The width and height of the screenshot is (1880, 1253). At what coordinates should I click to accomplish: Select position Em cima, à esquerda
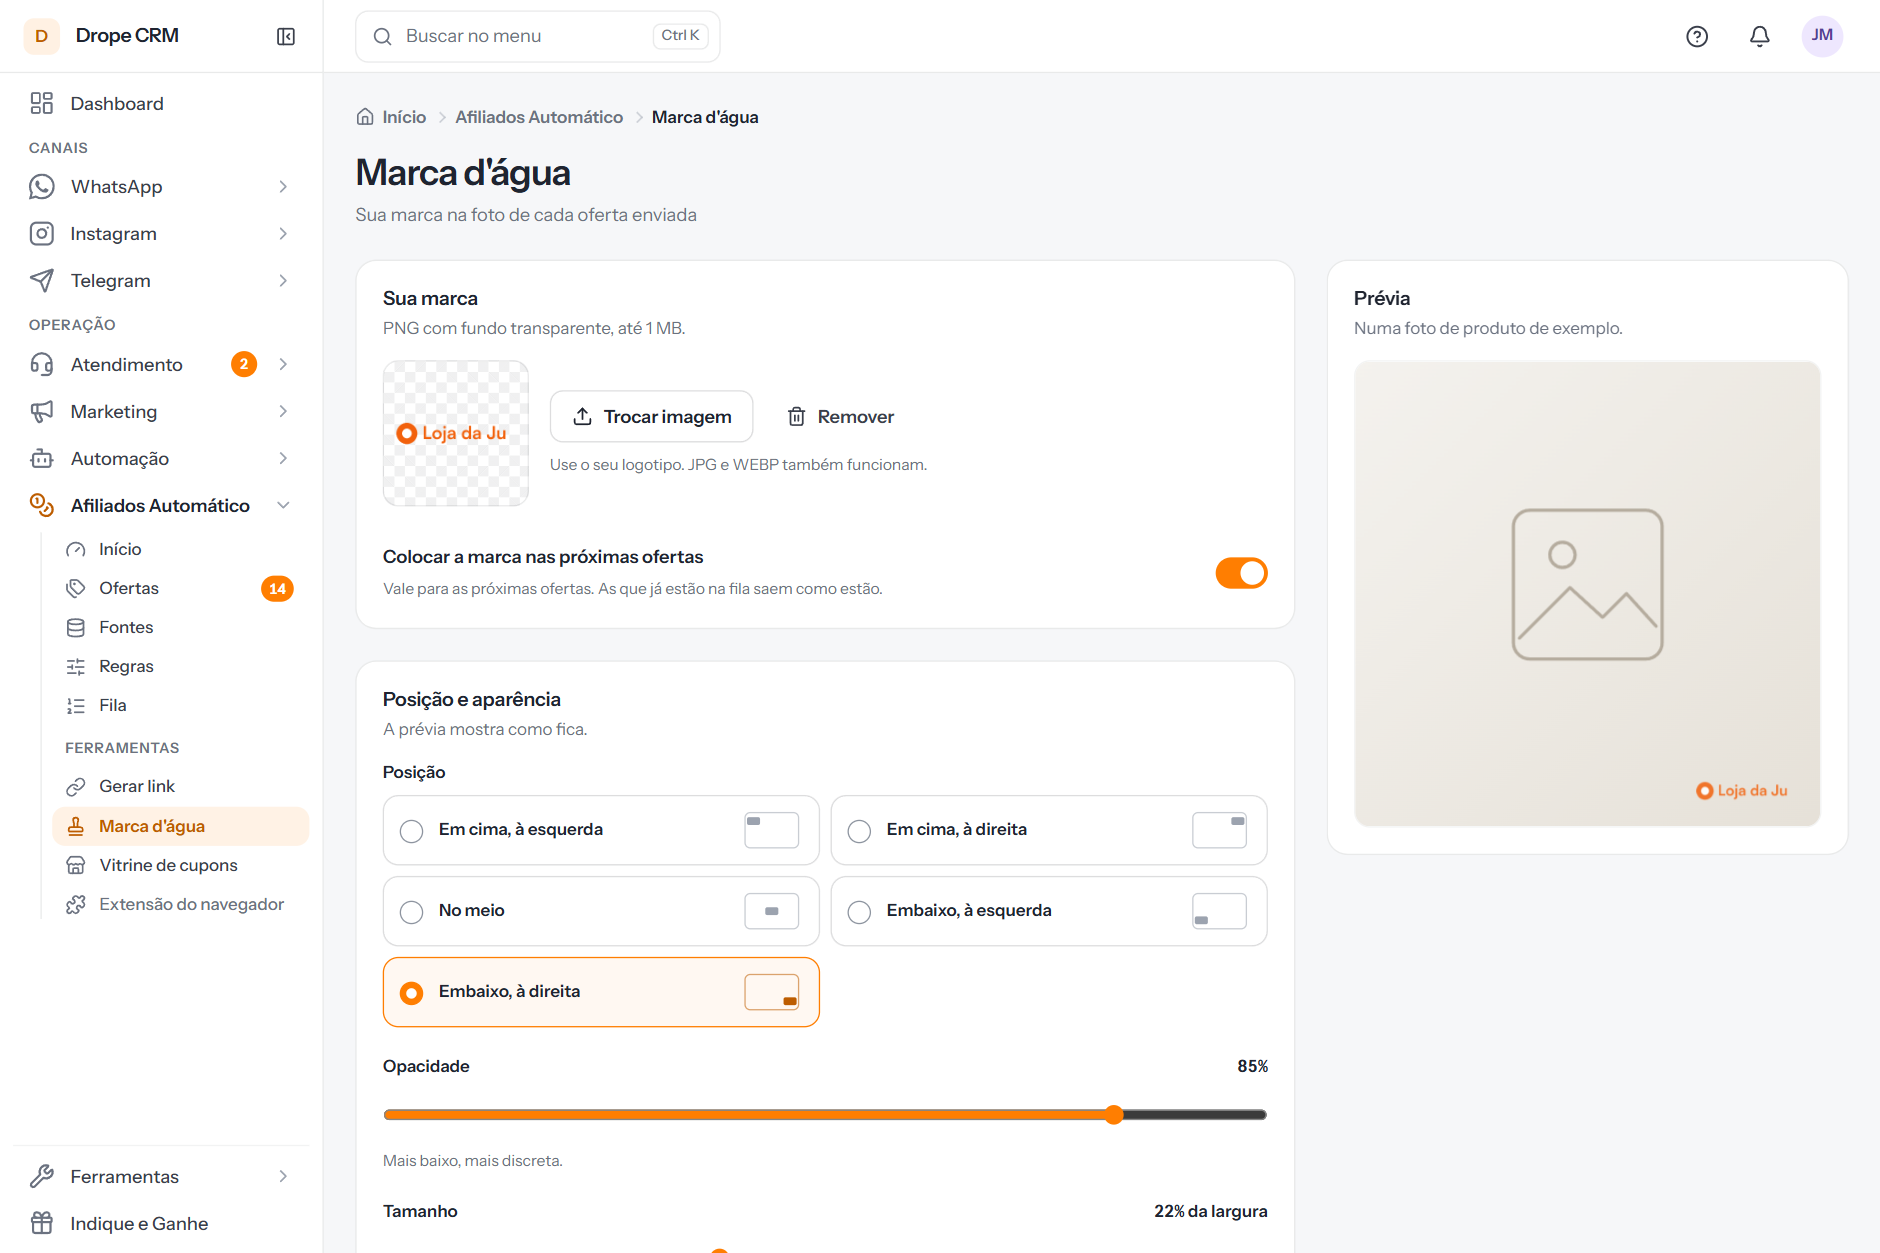coord(601,830)
